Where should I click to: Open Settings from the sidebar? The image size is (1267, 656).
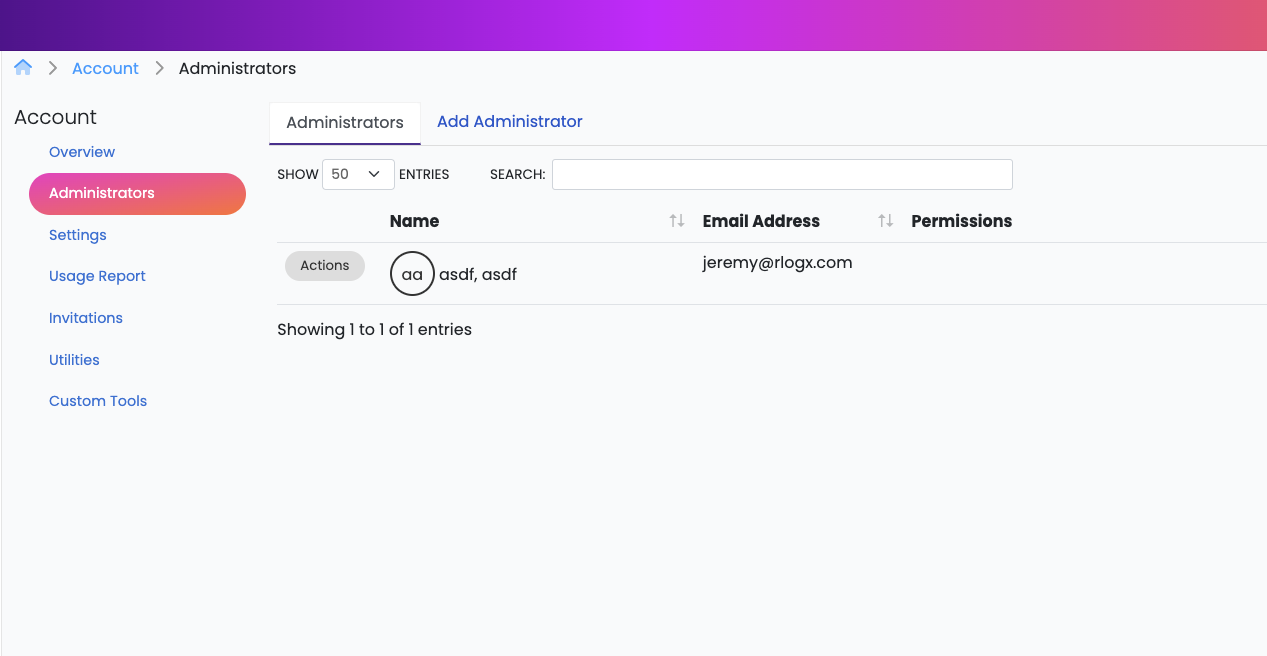click(x=78, y=235)
